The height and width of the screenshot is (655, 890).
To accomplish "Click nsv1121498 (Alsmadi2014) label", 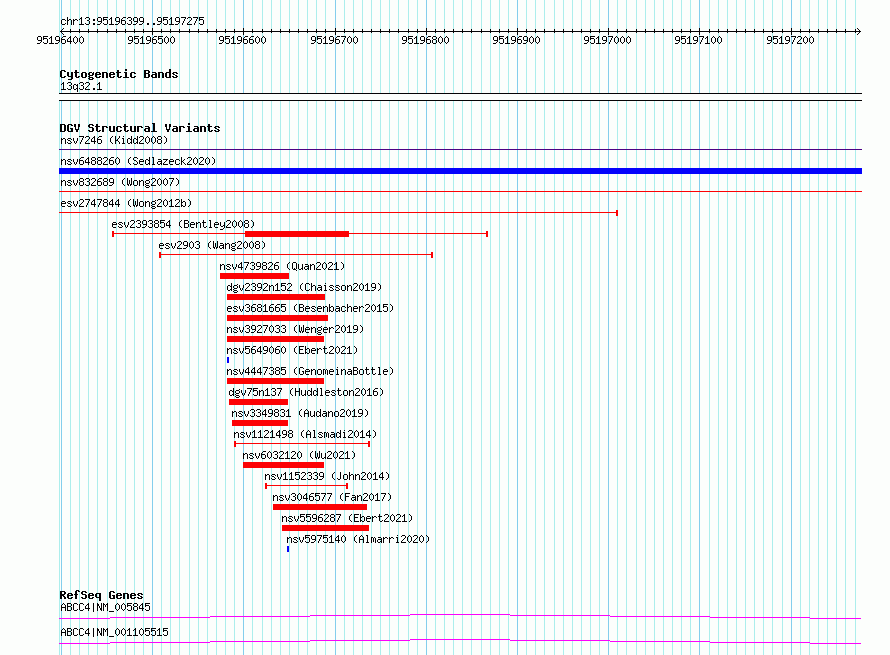I will 305,434.
